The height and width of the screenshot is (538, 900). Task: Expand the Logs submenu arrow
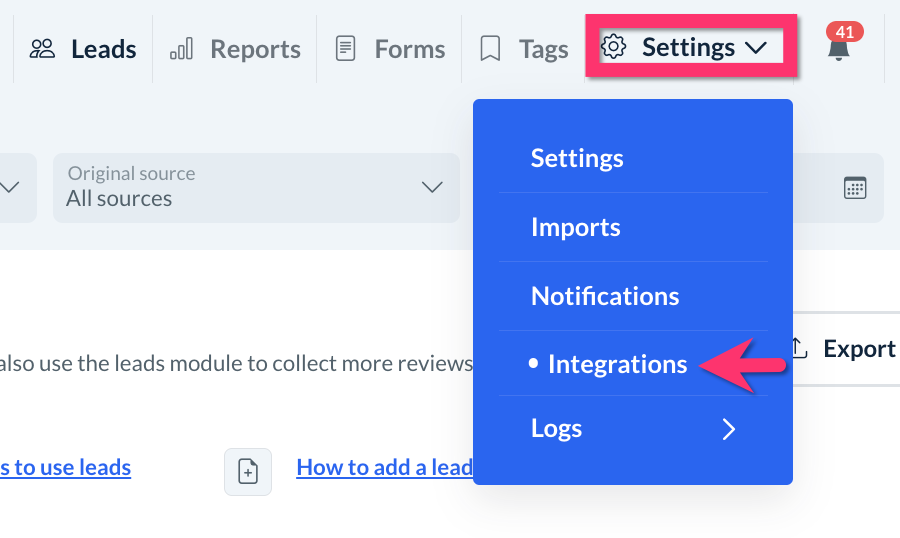pyautogui.click(x=729, y=430)
